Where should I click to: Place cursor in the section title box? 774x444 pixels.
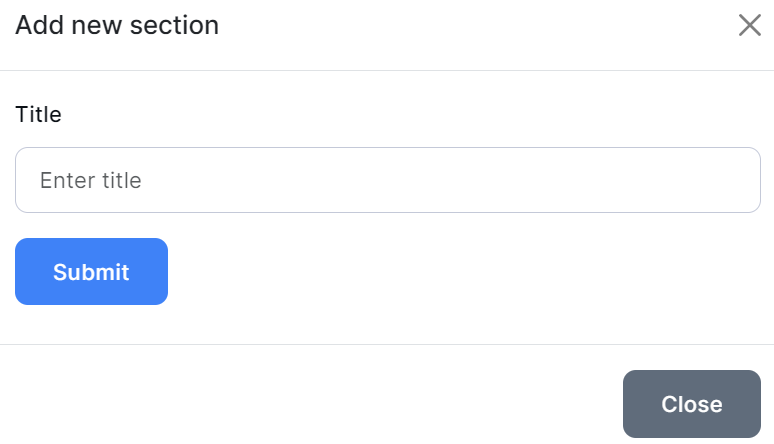point(388,180)
